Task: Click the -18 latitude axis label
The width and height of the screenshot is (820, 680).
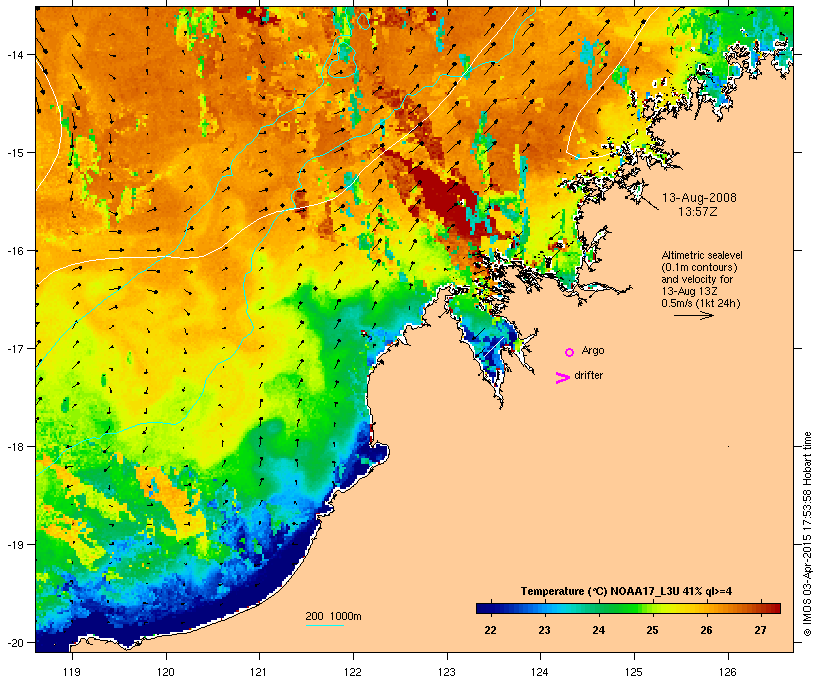Action: click(x=14, y=447)
